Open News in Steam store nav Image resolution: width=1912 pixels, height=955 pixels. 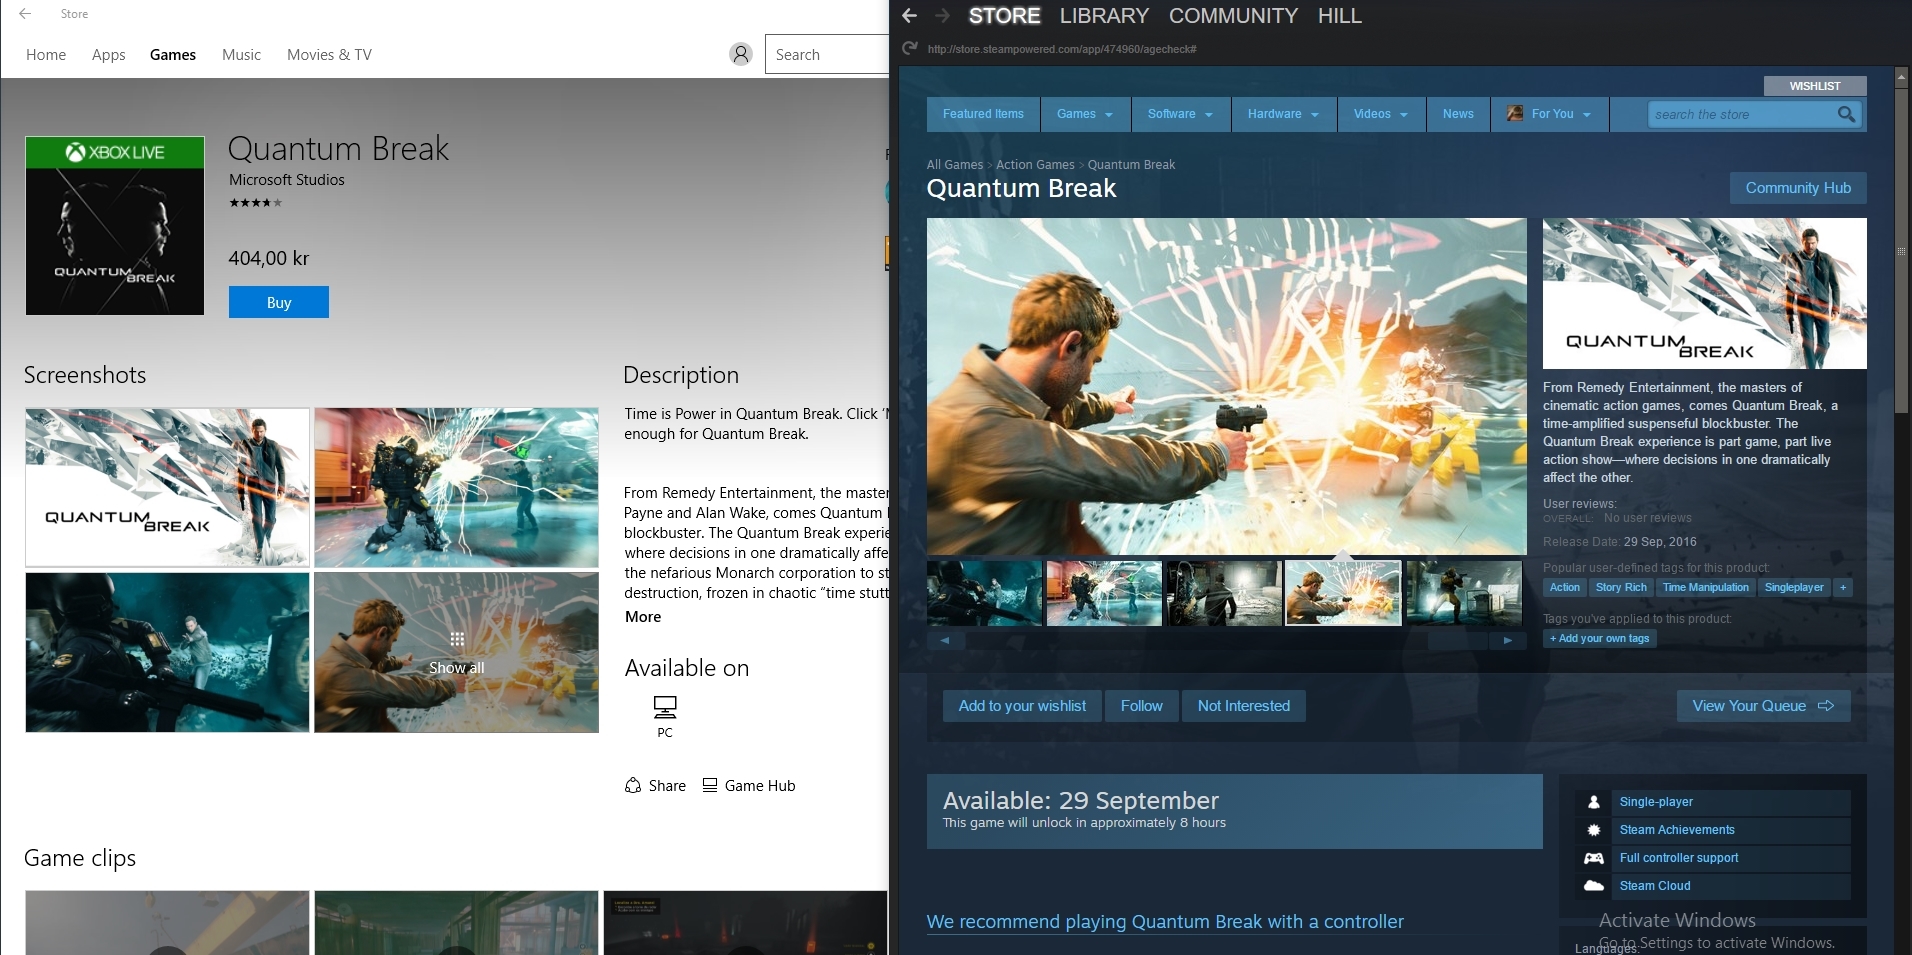1458,114
